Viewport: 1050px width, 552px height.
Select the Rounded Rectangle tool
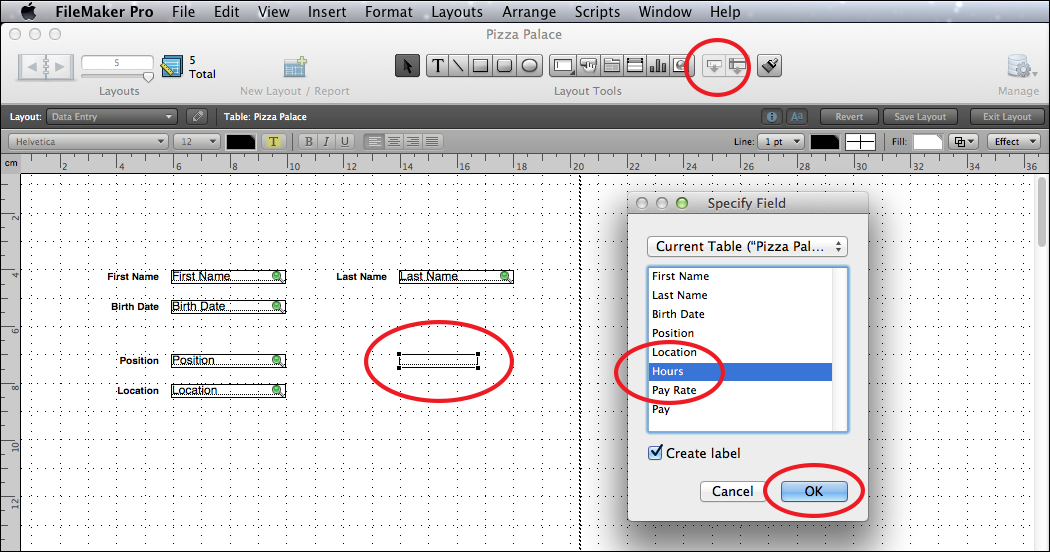click(x=505, y=66)
